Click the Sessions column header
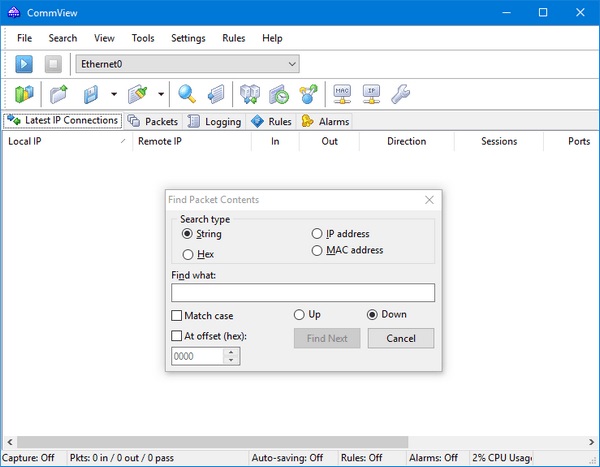Viewport: 600px width, 467px height. tap(499, 141)
